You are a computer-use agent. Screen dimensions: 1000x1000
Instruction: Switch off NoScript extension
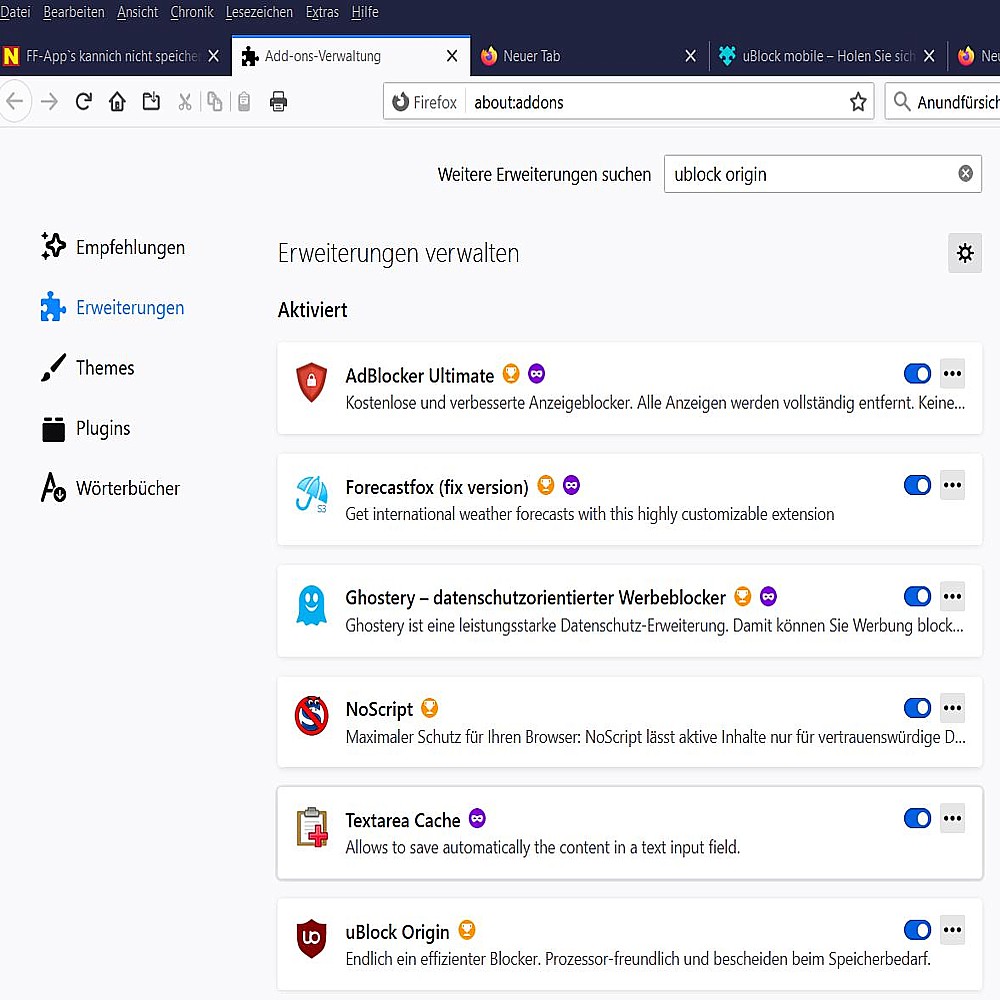click(x=917, y=708)
